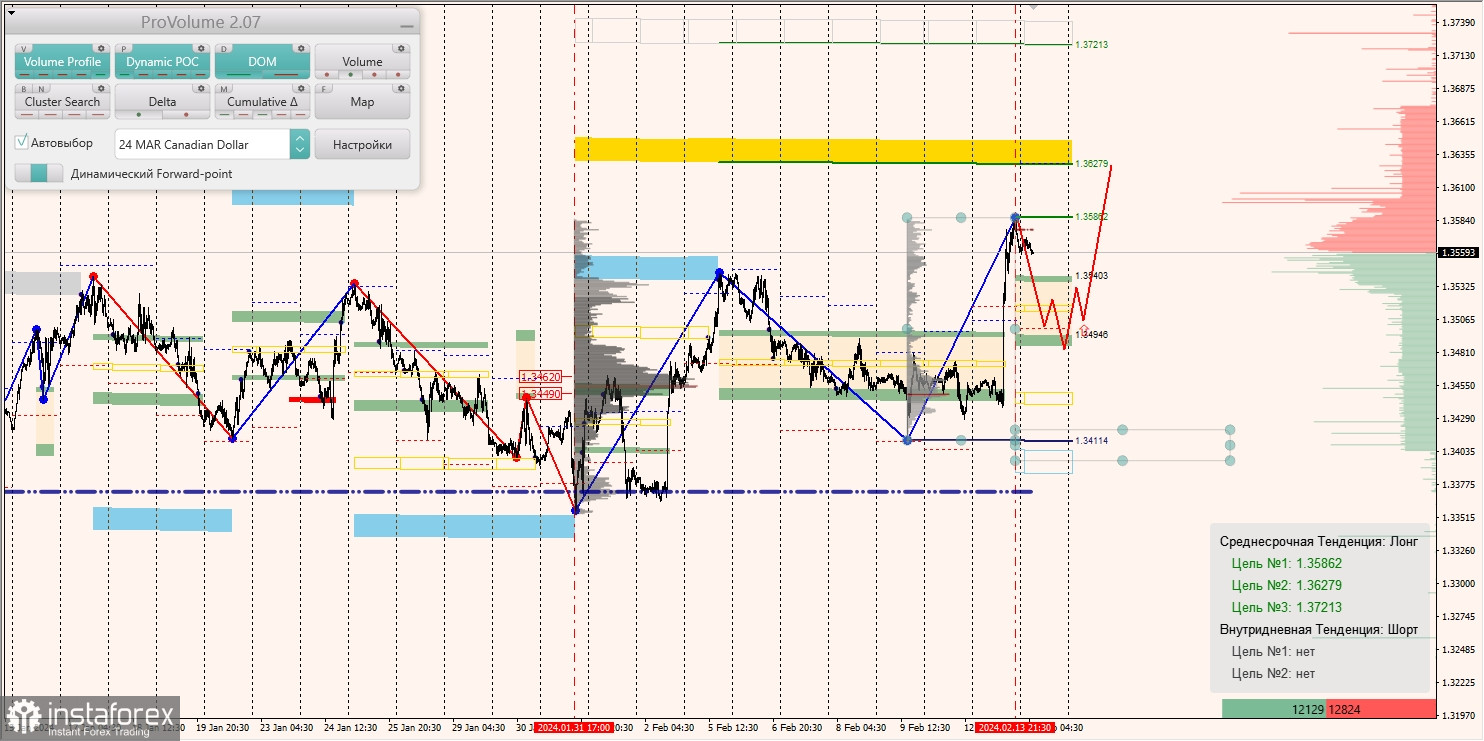Click the V hotkey tab on Volume Profile
1484x741 pixels.
tap(25, 48)
